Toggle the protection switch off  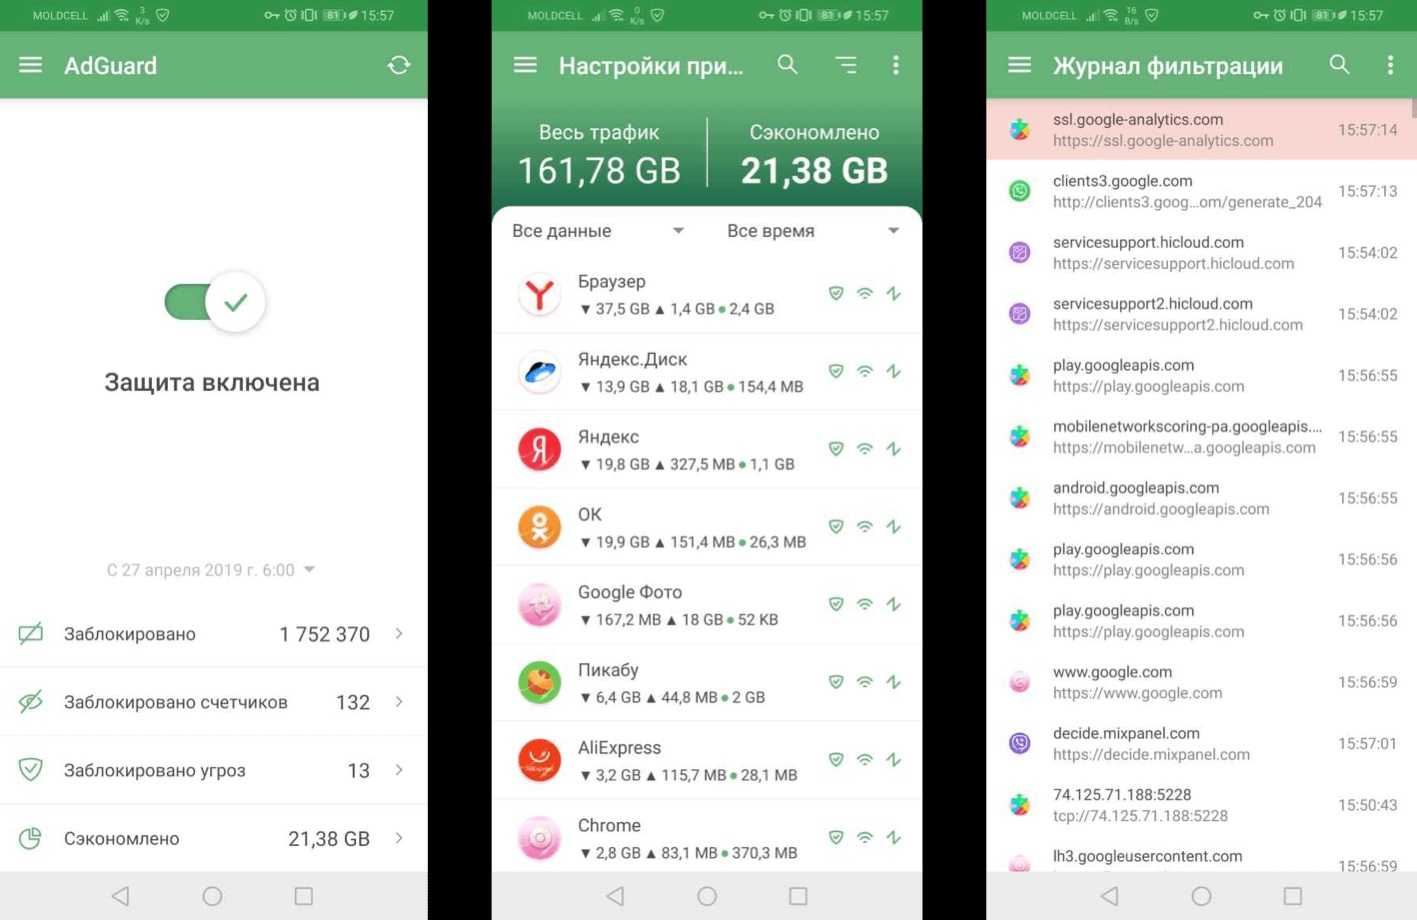[215, 301]
